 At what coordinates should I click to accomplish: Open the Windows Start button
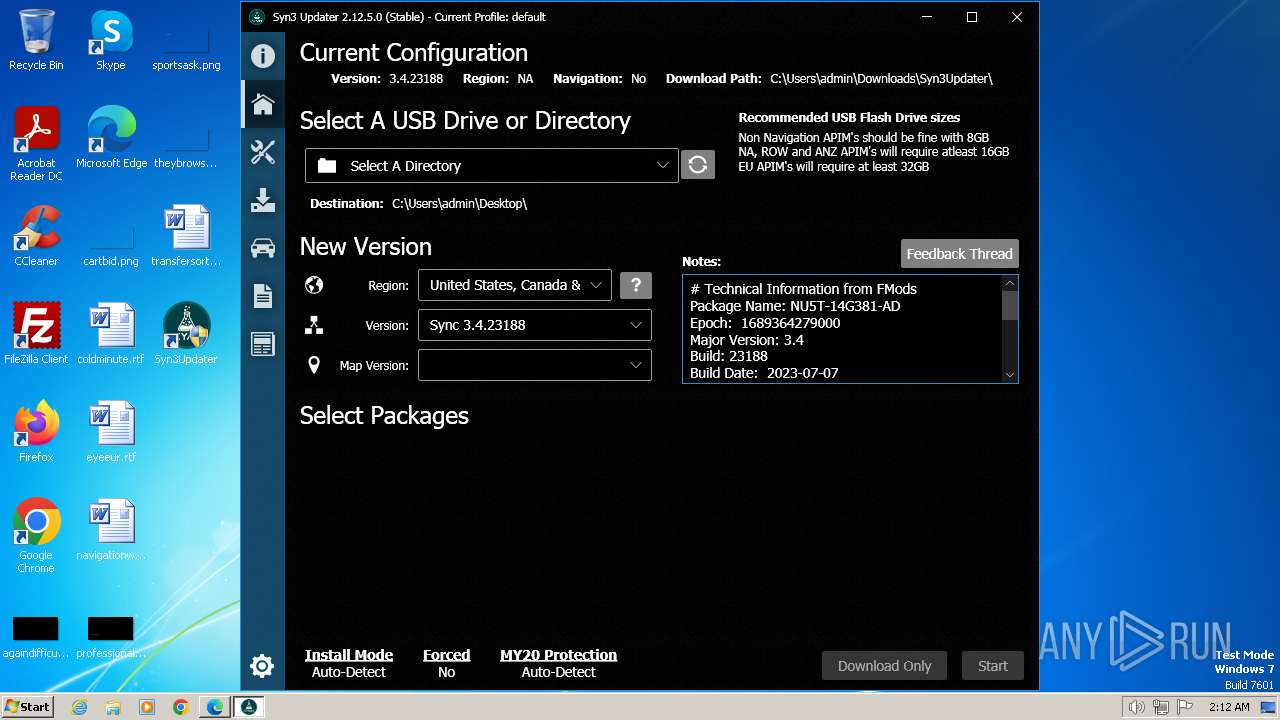[x=27, y=707]
